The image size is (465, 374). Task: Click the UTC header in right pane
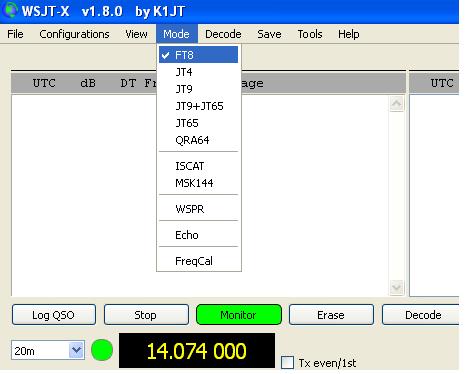point(442,83)
